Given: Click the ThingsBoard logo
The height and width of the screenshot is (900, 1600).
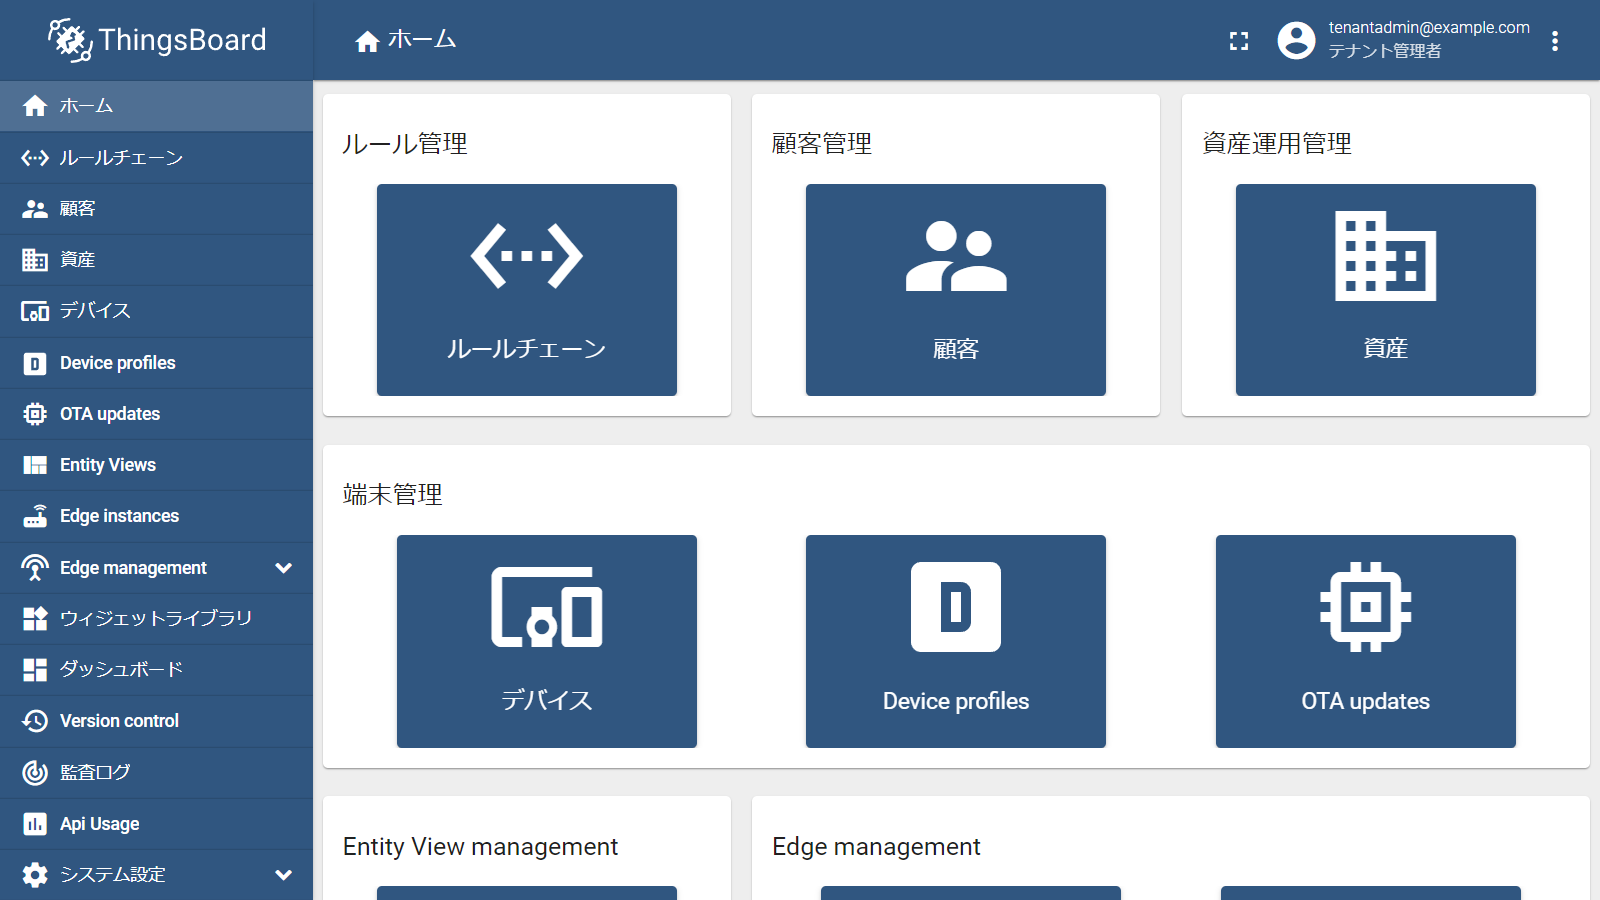Looking at the screenshot, I should [x=157, y=40].
